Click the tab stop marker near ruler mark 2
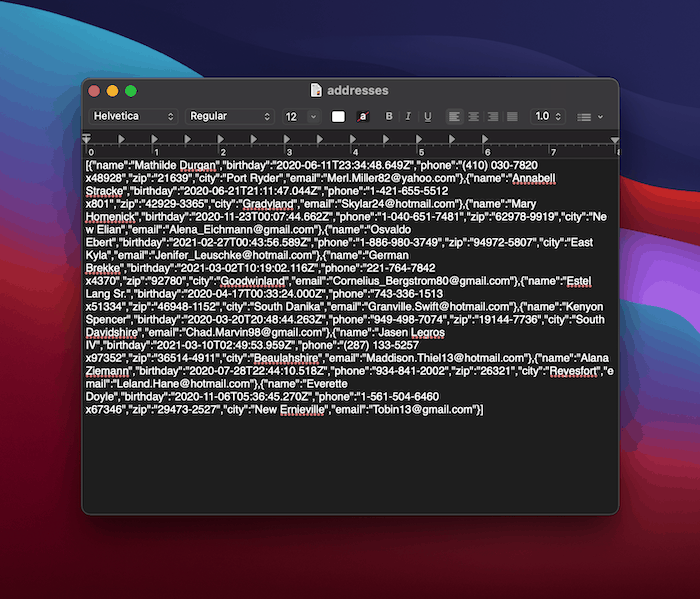Image resolution: width=700 pixels, height=599 pixels. point(221,139)
